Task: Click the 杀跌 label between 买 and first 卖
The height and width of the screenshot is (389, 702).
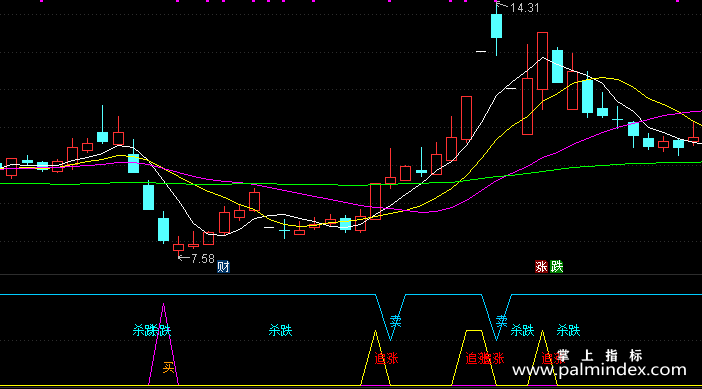Action: point(280,331)
